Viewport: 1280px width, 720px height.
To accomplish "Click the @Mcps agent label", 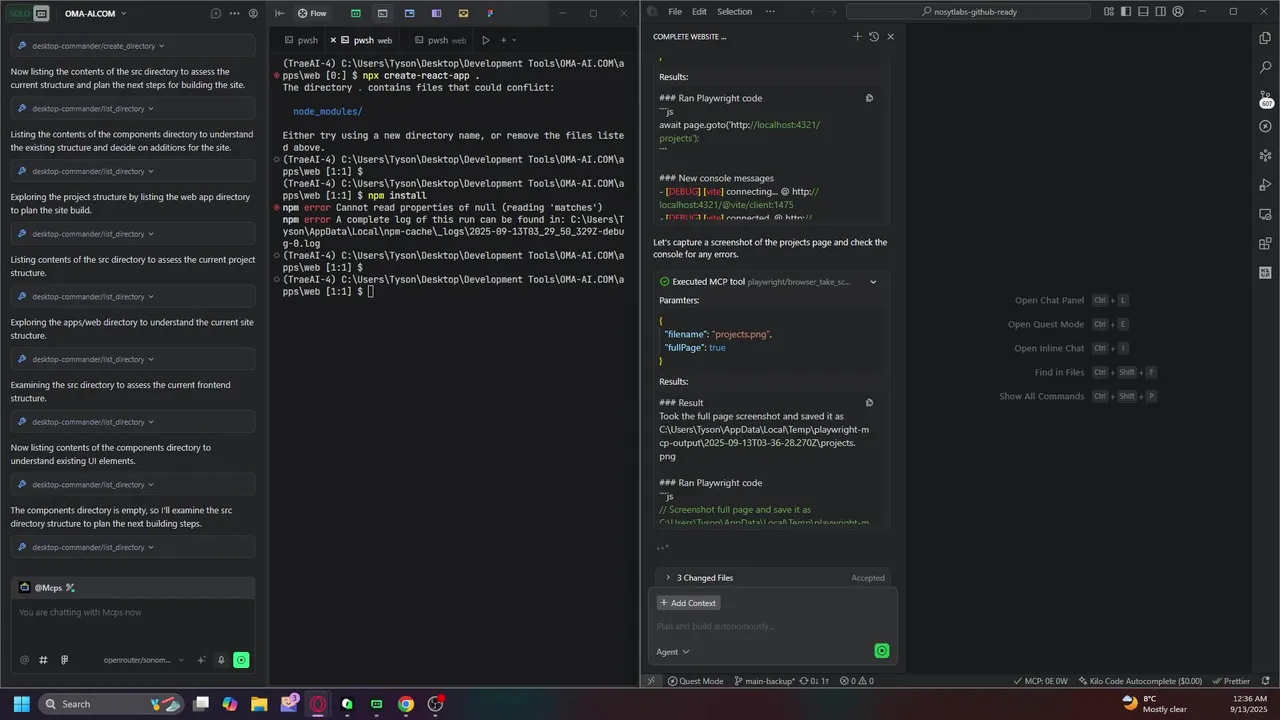I will point(47,587).
